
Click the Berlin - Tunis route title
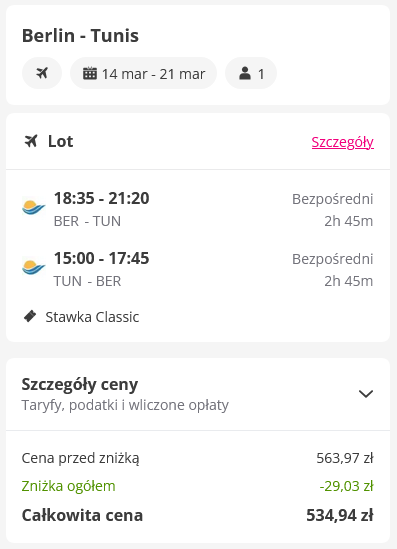pos(80,36)
